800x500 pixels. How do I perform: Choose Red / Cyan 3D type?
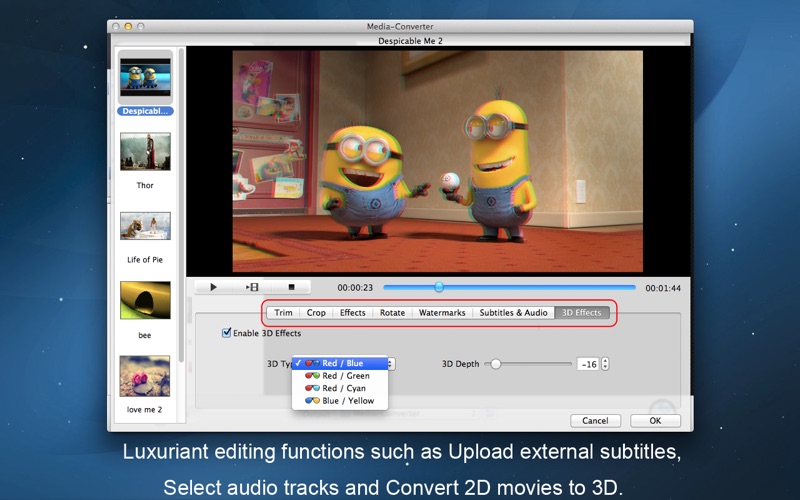340,388
